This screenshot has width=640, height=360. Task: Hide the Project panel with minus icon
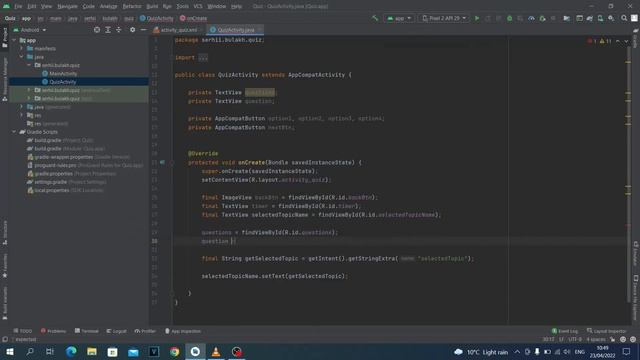coord(143,30)
